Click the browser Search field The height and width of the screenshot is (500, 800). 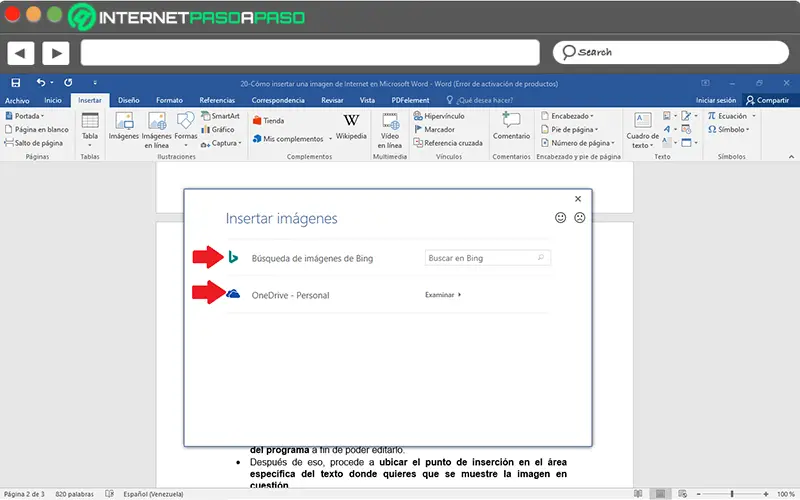pyautogui.click(x=670, y=53)
